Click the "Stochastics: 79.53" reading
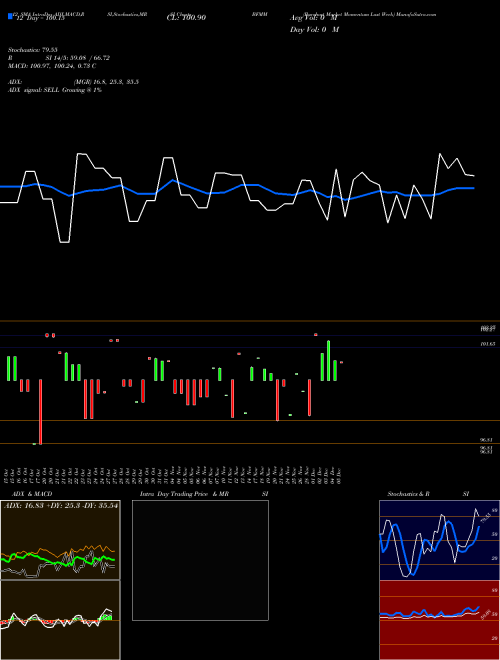Screen dimensions: 500x660 33,50
